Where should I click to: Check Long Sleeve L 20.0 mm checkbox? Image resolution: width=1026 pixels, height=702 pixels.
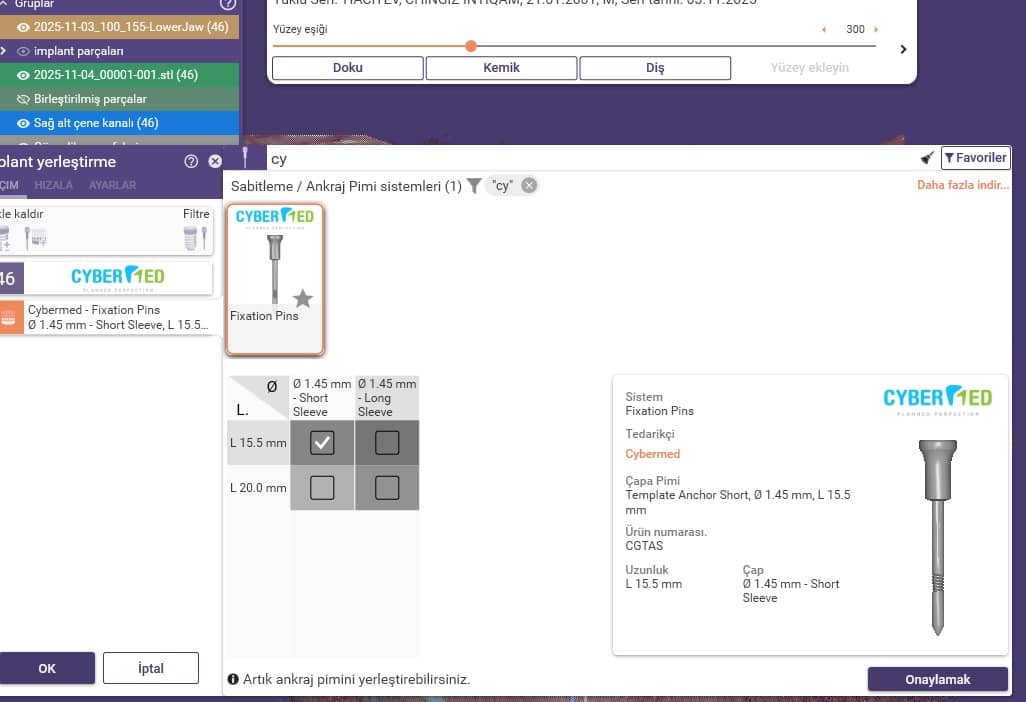(387, 488)
